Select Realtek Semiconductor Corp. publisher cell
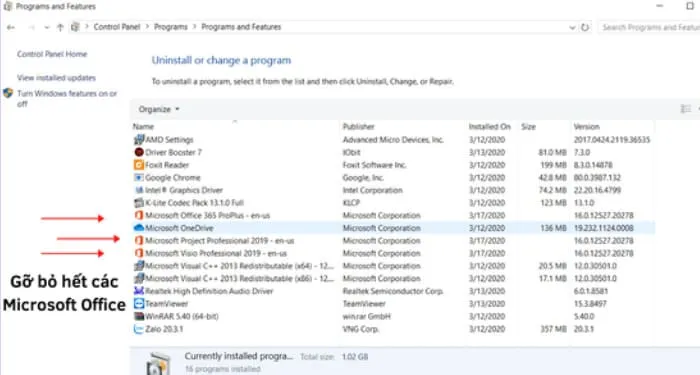 (393, 291)
